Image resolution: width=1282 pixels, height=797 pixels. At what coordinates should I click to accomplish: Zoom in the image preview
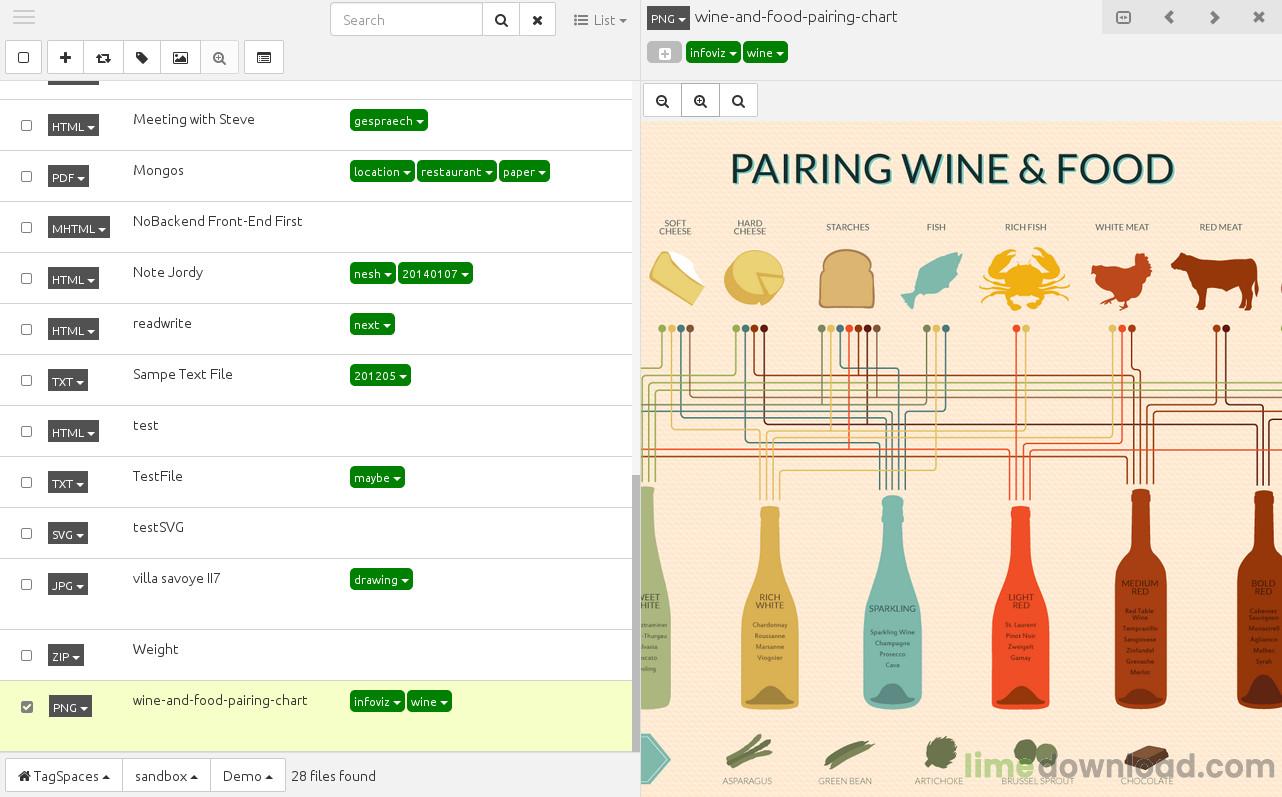tap(700, 101)
